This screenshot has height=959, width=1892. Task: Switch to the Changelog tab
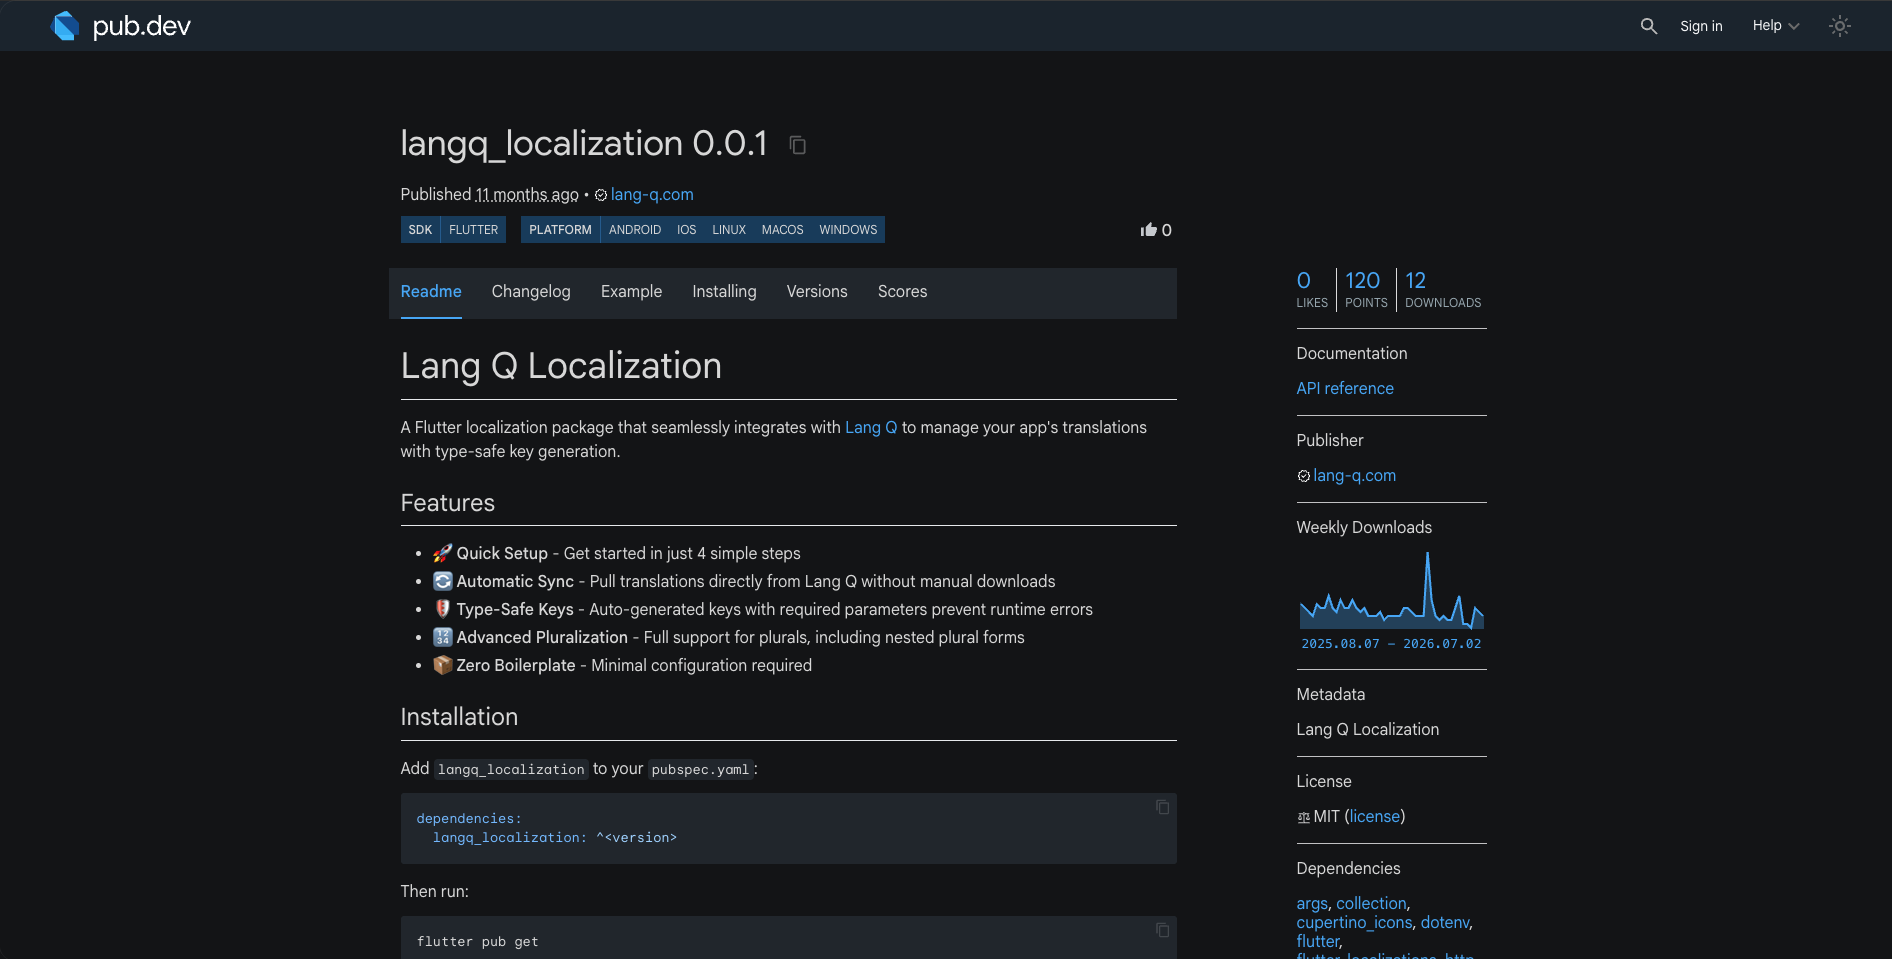[531, 292]
